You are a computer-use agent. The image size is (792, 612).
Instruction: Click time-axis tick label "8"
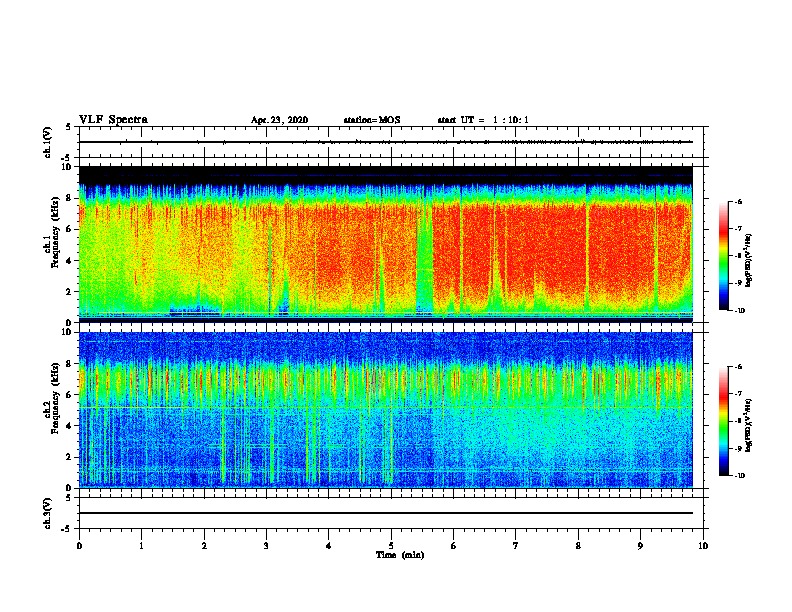(578, 546)
